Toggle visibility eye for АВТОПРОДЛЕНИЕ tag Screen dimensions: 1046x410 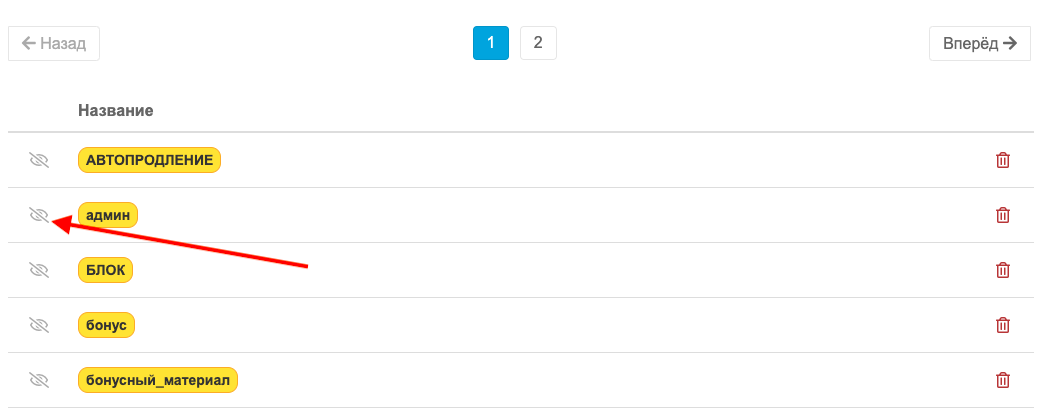pos(39,160)
